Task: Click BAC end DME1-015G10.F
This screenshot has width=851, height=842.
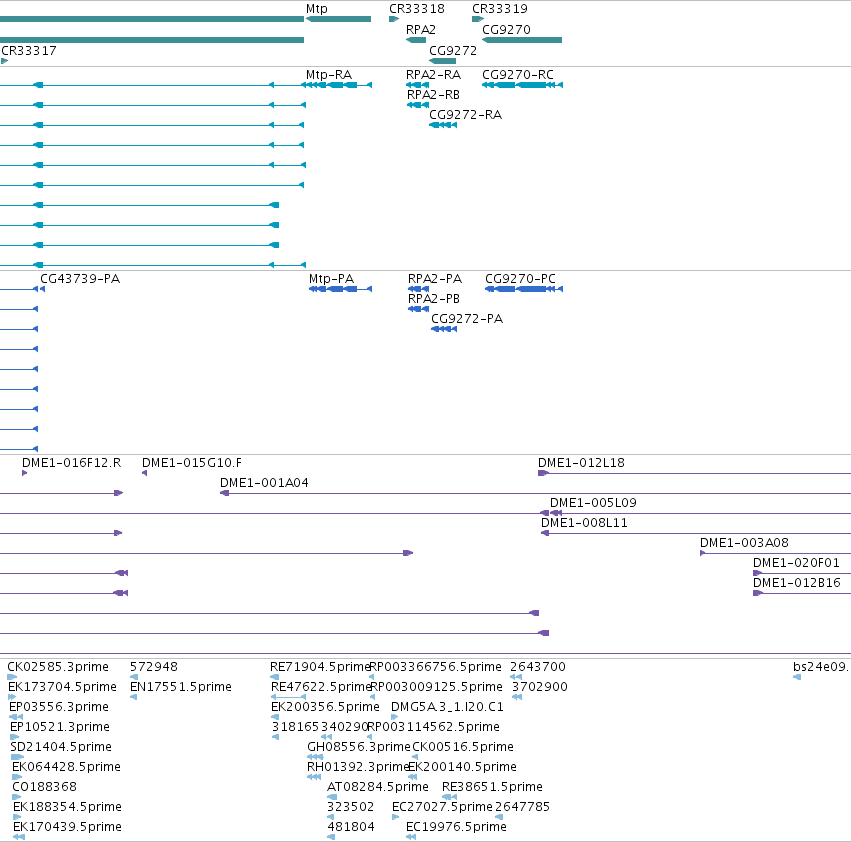Action: coord(192,463)
